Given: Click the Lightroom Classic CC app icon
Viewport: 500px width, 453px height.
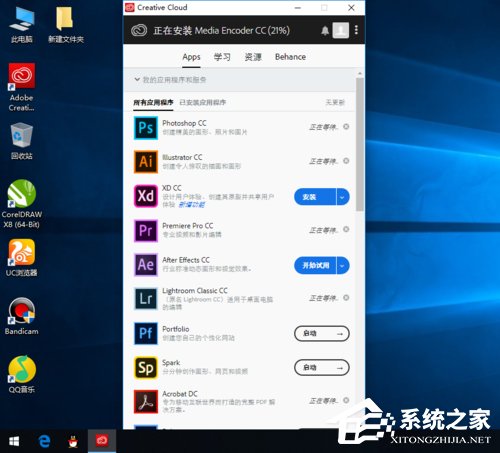Looking at the screenshot, I should 146,299.
